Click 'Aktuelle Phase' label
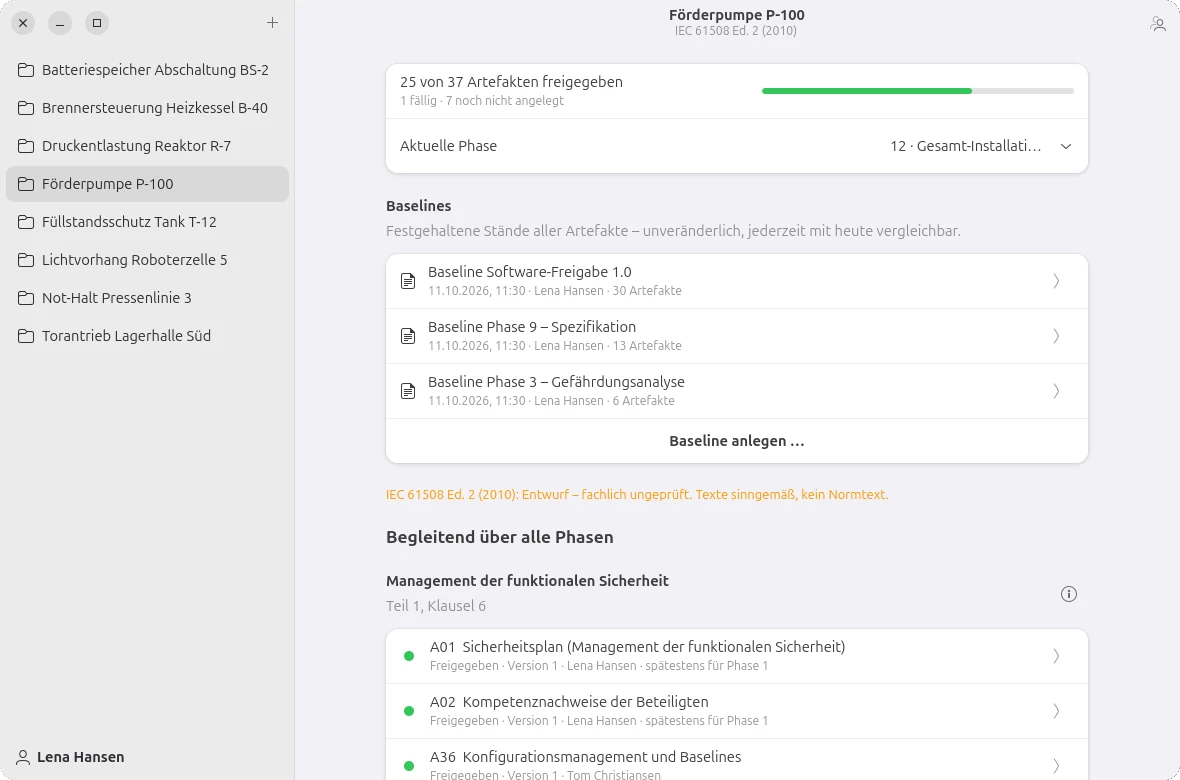1180x780 pixels. [x=449, y=146]
